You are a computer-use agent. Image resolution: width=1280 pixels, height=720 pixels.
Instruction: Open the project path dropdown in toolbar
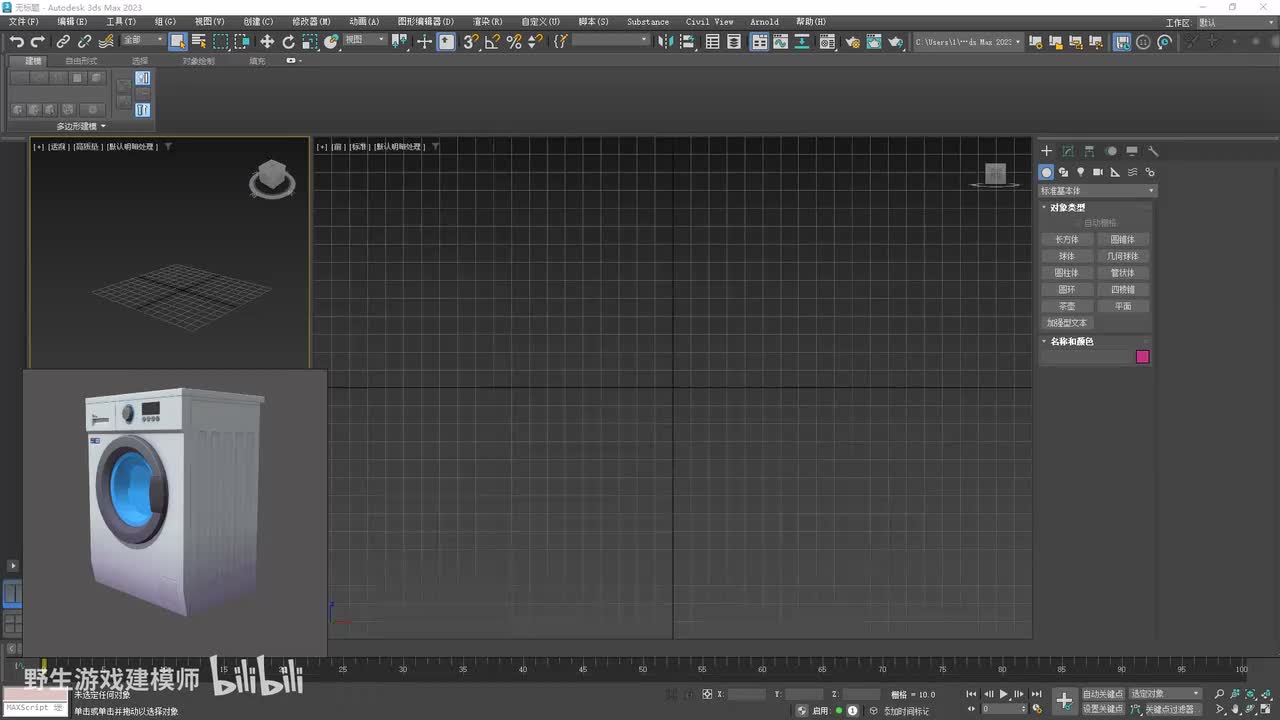pyautogui.click(x=968, y=42)
